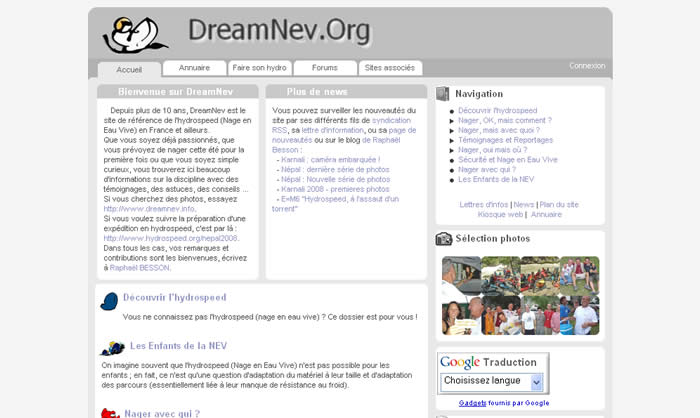Open the Sécurité et Nage en Eau Vive link
The height and width of the screenshot is (418, 700).
click(507, 160)
